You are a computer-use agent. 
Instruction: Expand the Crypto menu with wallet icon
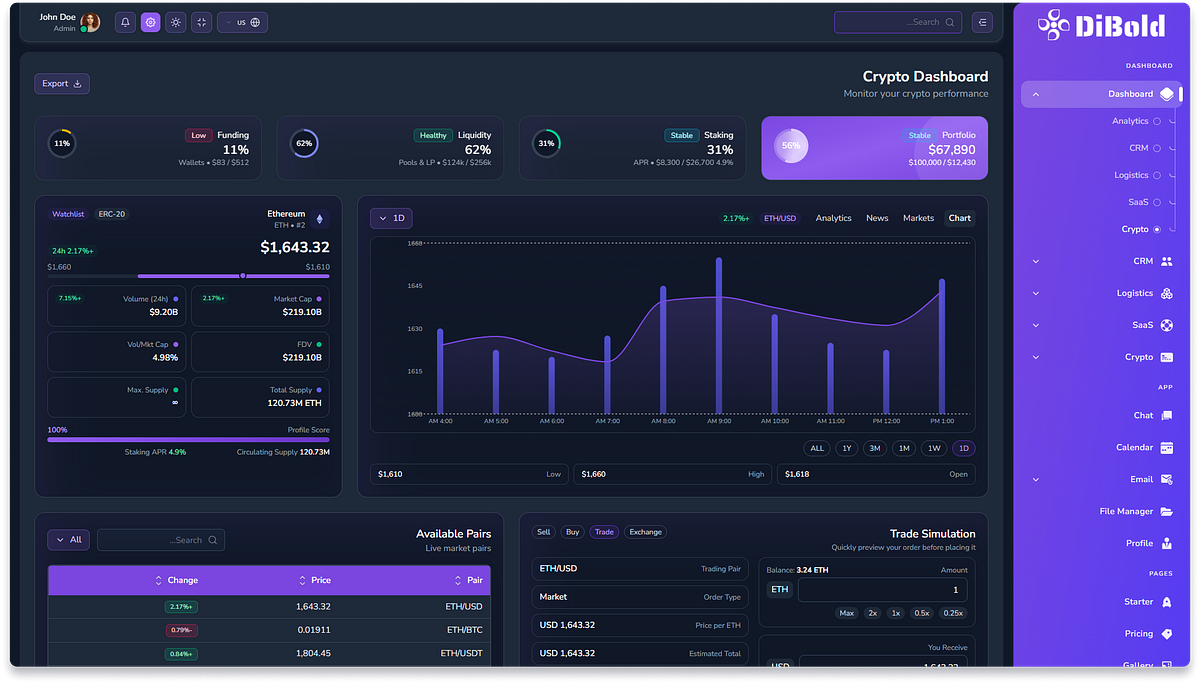point(1101,357)
